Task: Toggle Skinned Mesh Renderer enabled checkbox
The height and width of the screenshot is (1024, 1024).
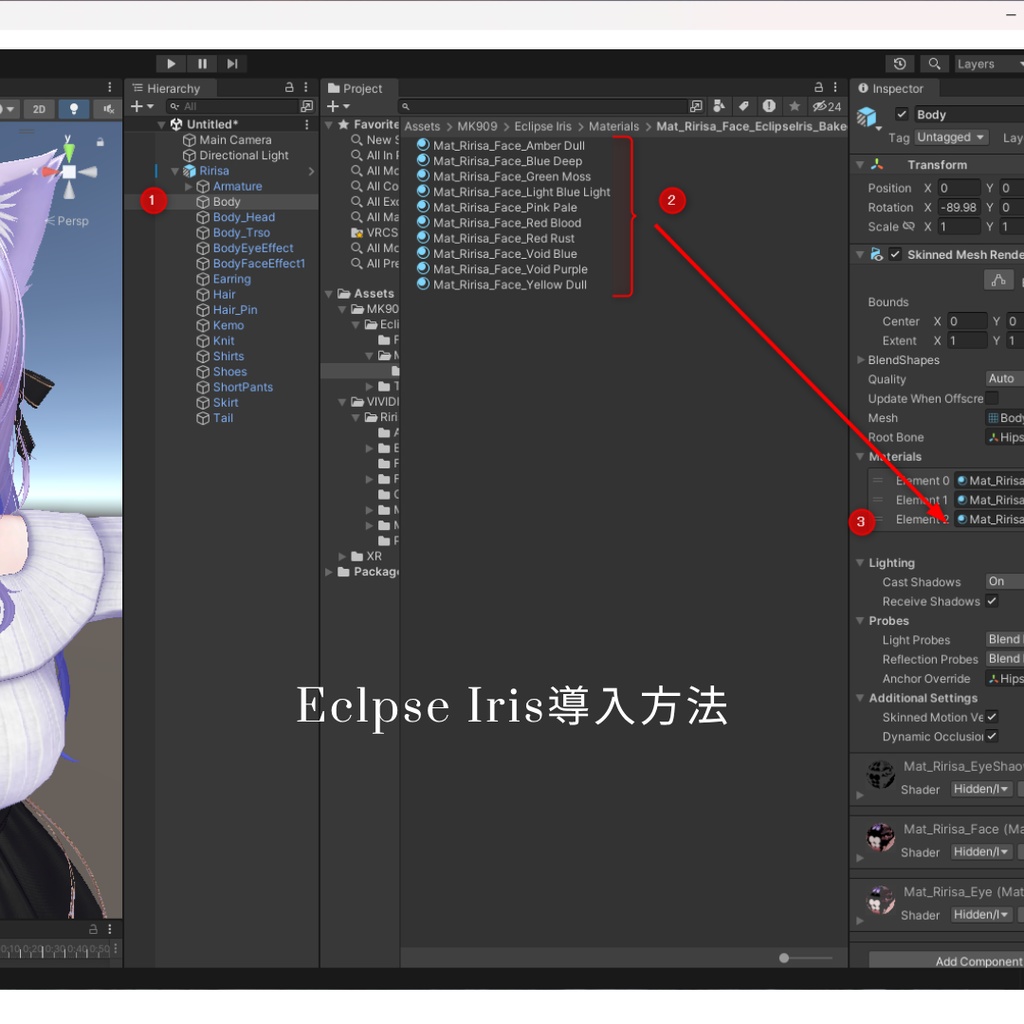Action: [x=895, y=255]
